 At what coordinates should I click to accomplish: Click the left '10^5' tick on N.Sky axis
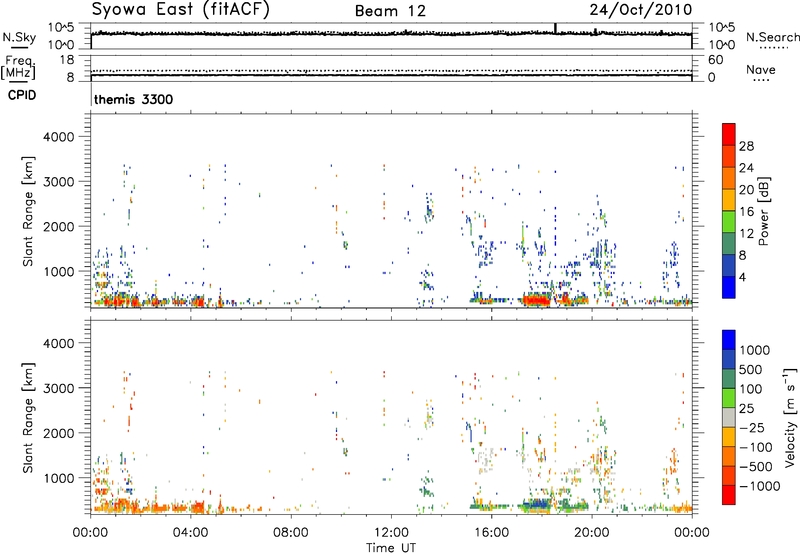click(x=61, y=27)
